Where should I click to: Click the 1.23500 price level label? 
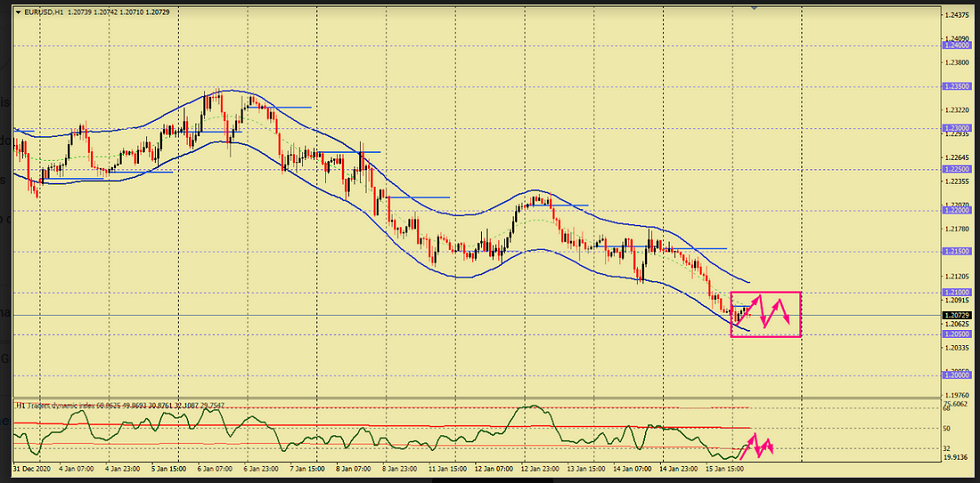pyautogui.click(x=957, y=87)
